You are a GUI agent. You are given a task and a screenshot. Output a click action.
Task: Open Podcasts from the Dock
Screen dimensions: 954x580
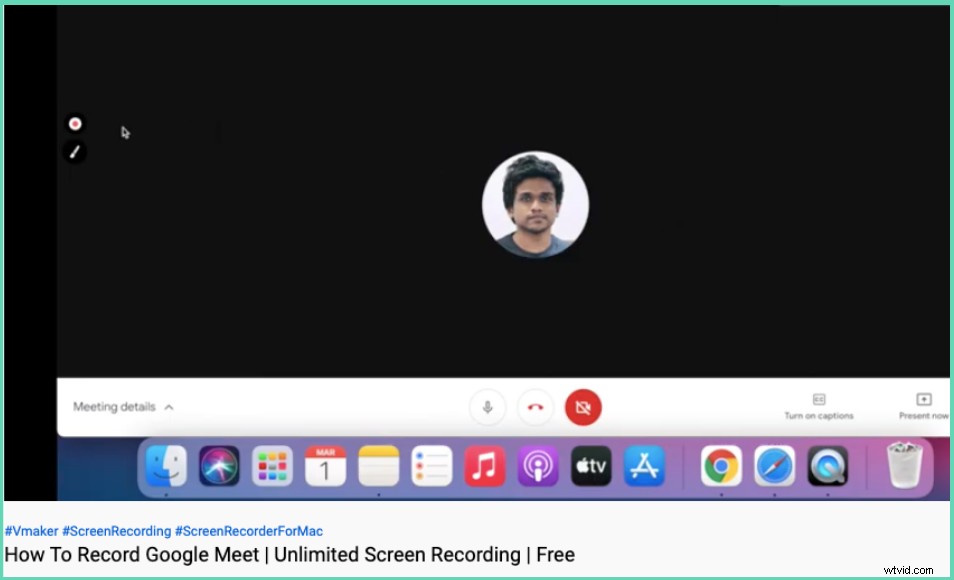(537, 467)
